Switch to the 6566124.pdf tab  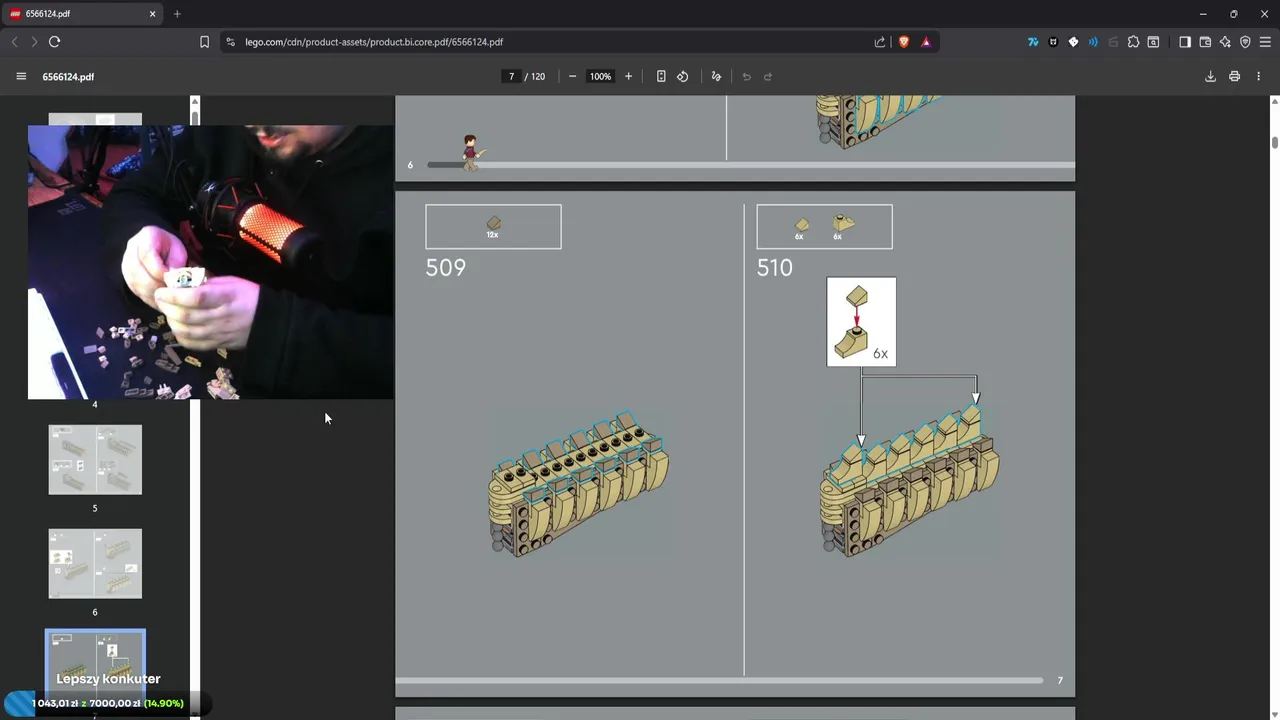click(x=82, y=14)
